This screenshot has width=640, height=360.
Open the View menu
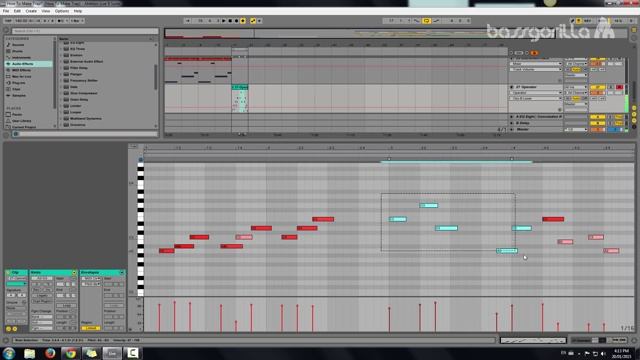pos(46,11)
